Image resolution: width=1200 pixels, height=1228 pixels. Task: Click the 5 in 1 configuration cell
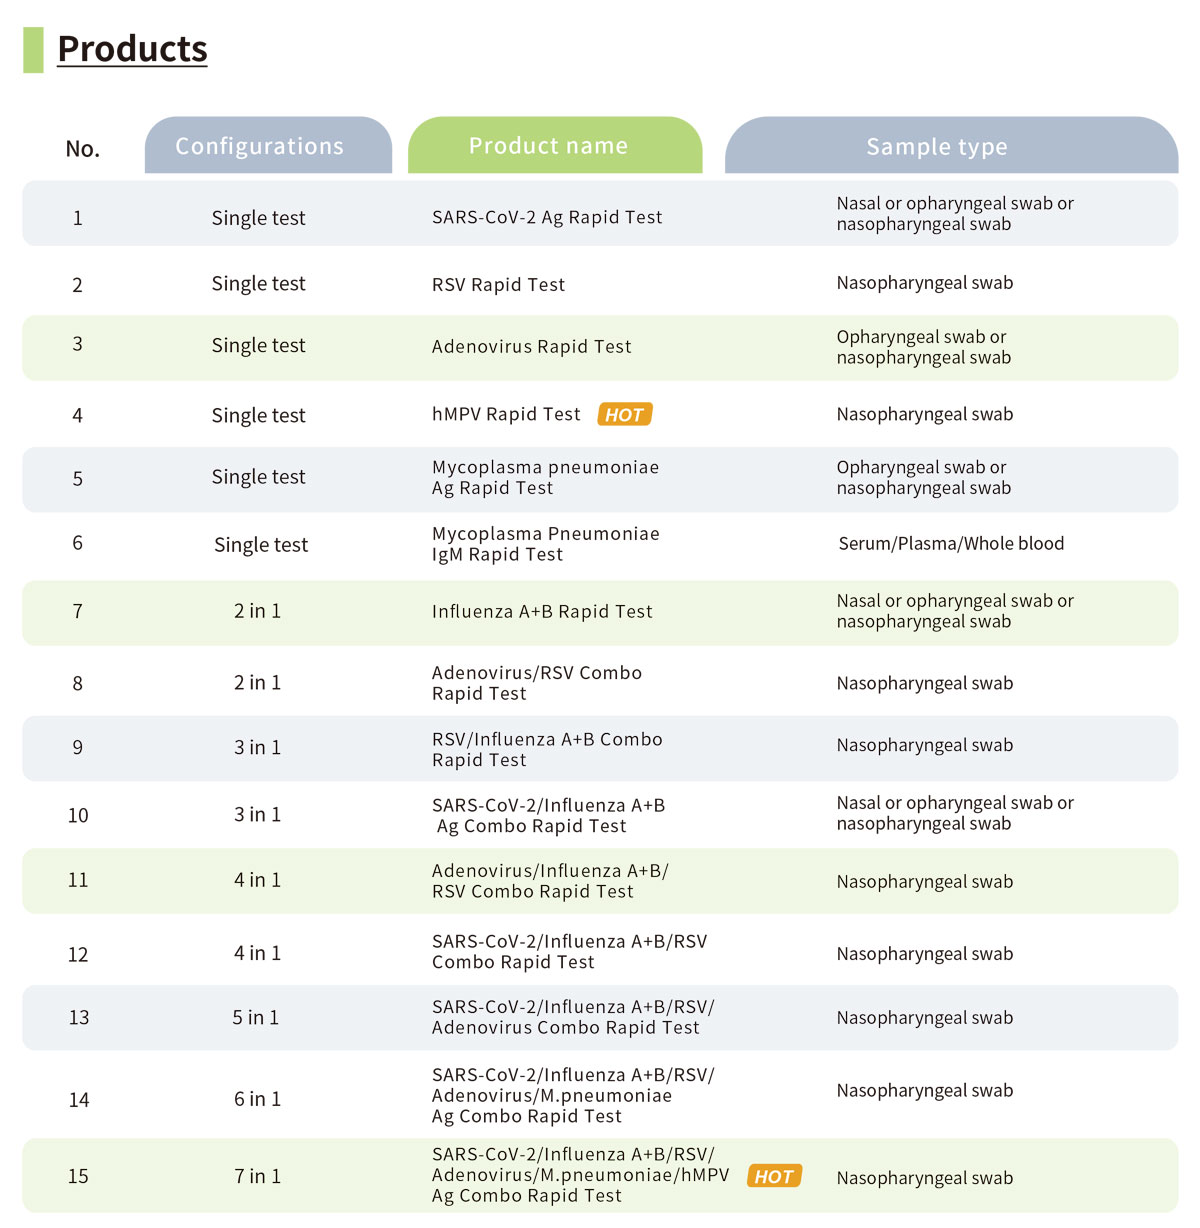256,1017
